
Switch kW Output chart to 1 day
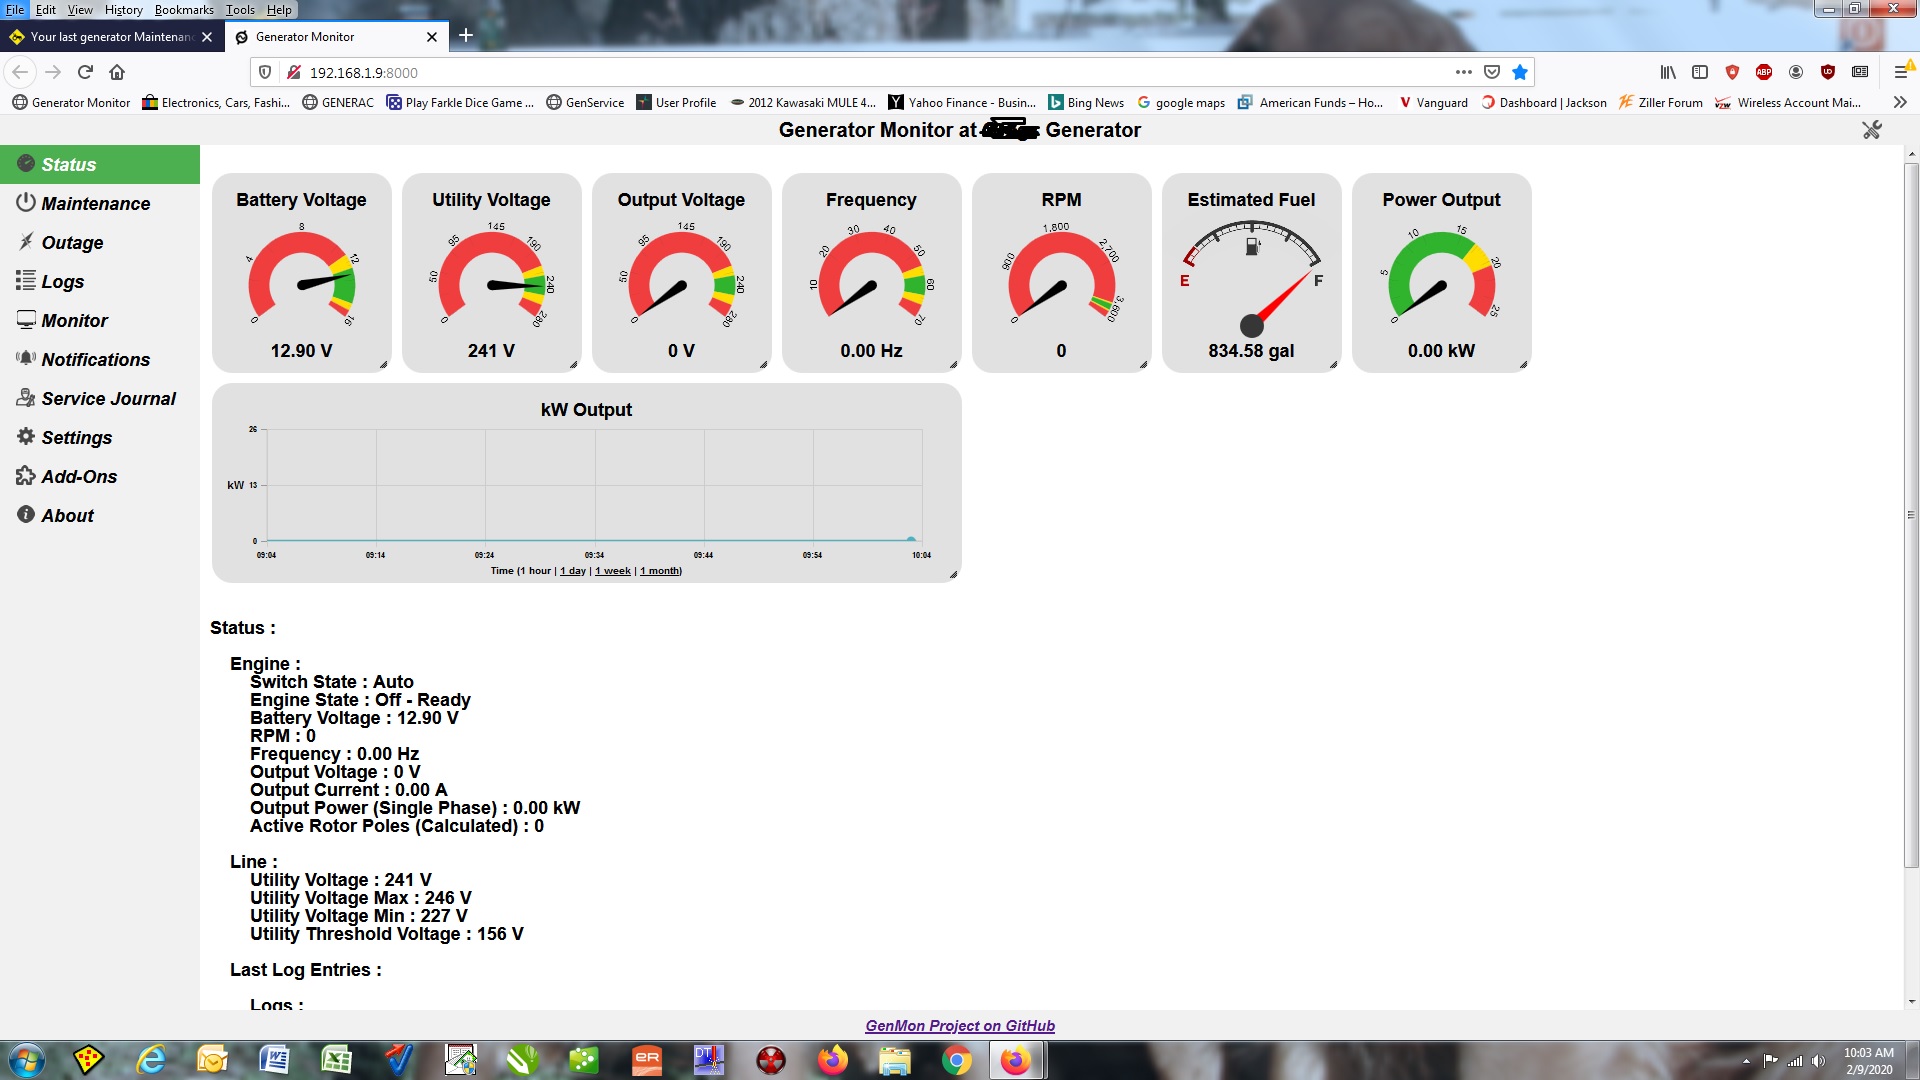[573, 571]
